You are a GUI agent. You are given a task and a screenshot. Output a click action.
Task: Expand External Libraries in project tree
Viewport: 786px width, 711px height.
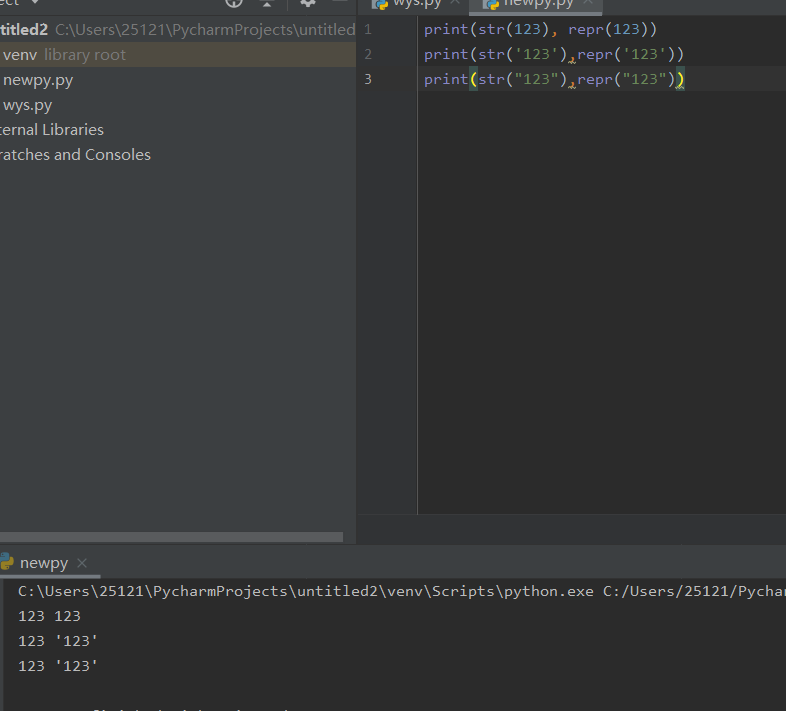52,130
